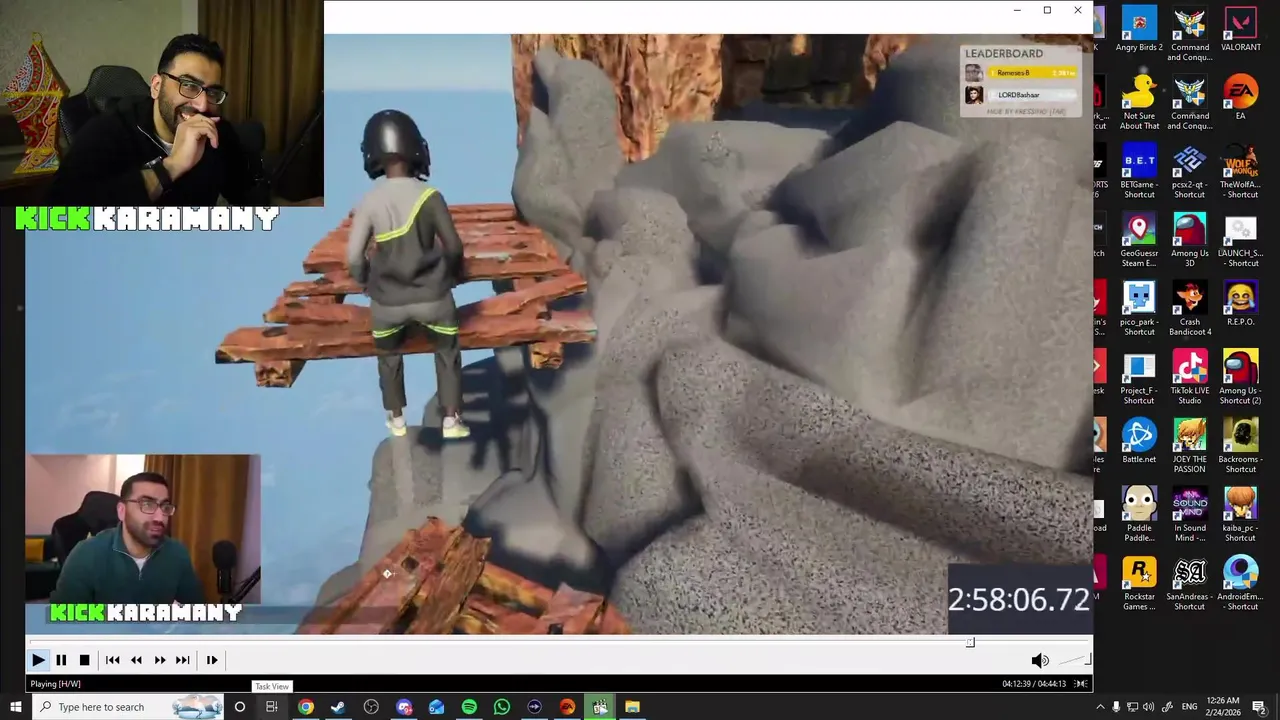
Task: Fast forward the video
Action: [x=159, y=660]
